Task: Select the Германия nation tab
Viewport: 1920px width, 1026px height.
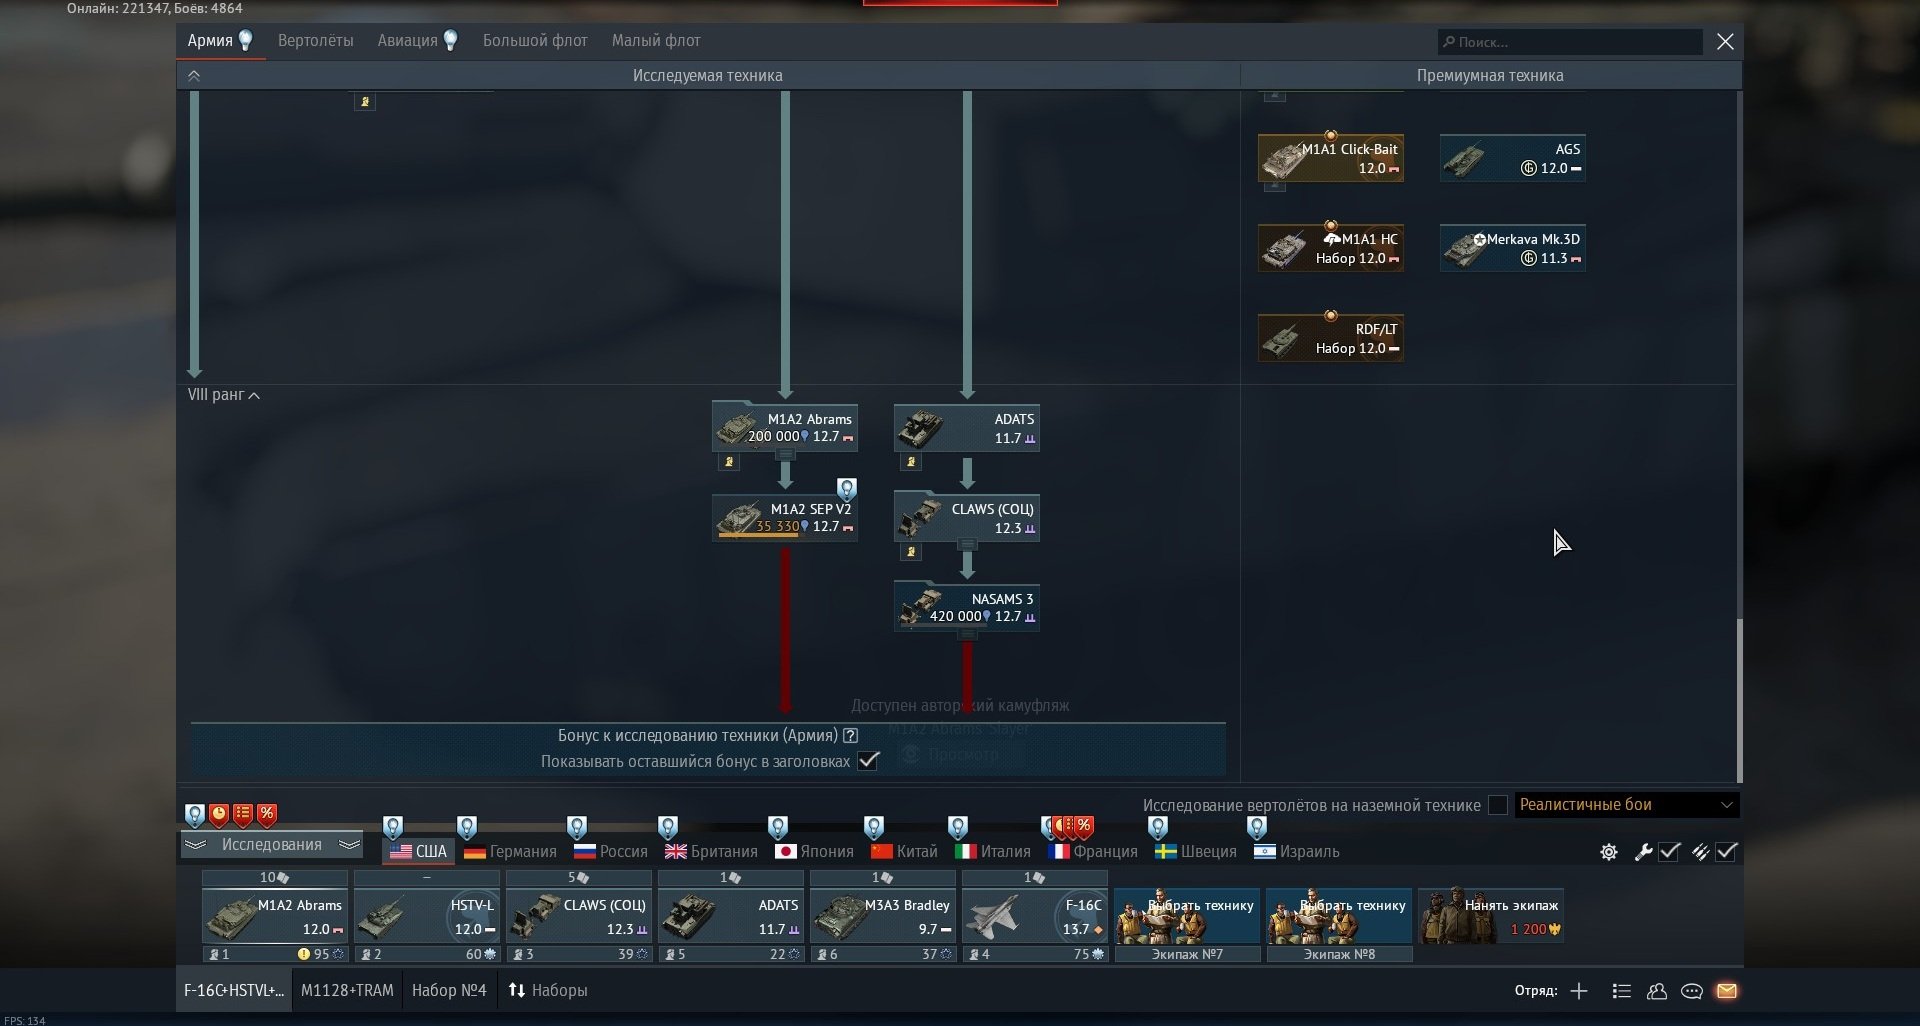Action: pos(510,851)
